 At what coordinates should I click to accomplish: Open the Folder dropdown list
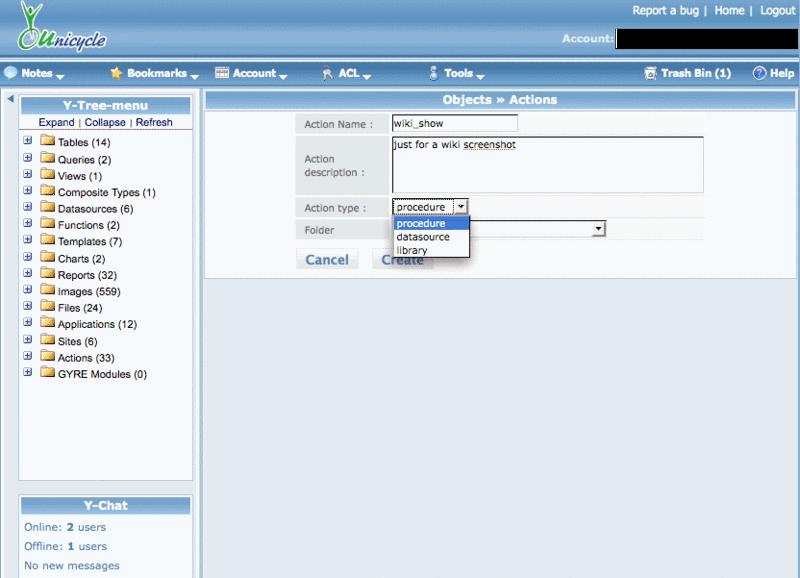point(599,229)
